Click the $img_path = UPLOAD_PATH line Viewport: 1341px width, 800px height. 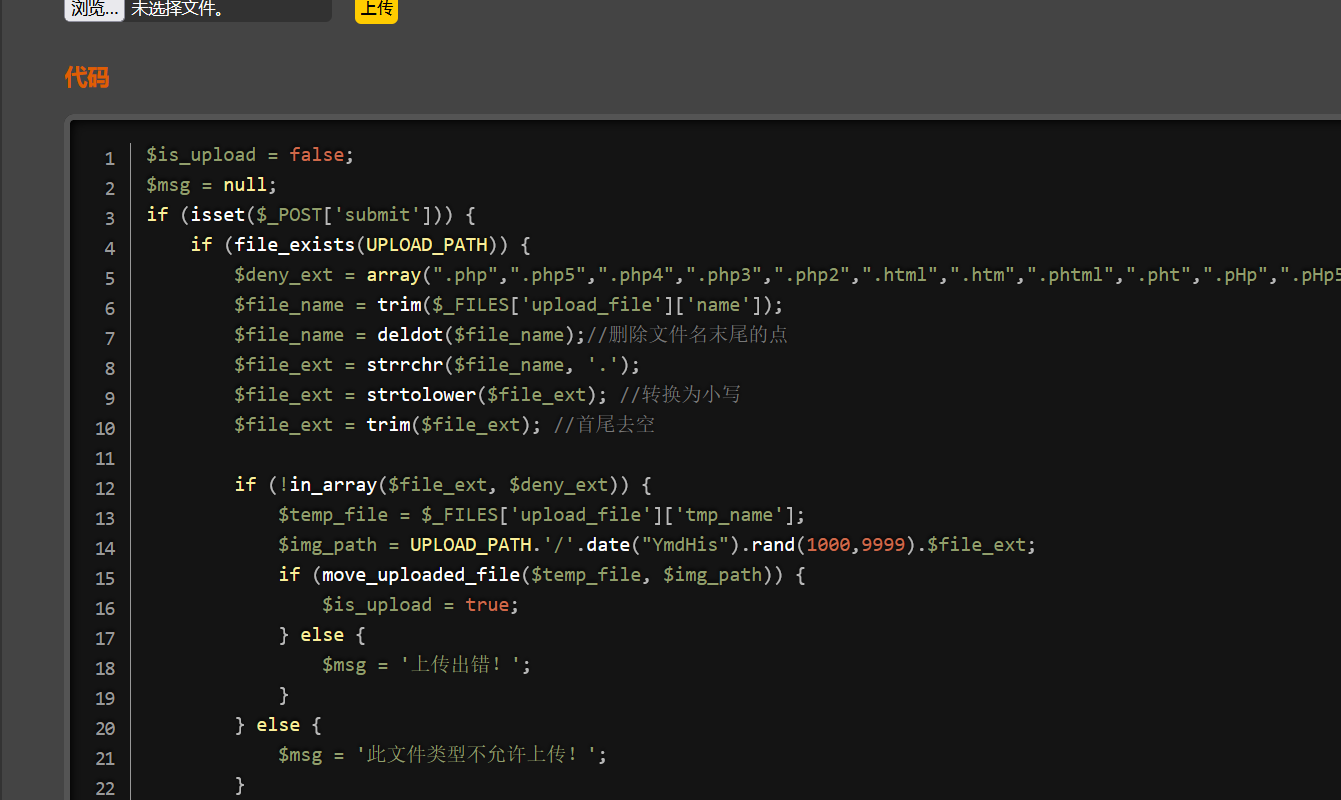coord(657,545)
